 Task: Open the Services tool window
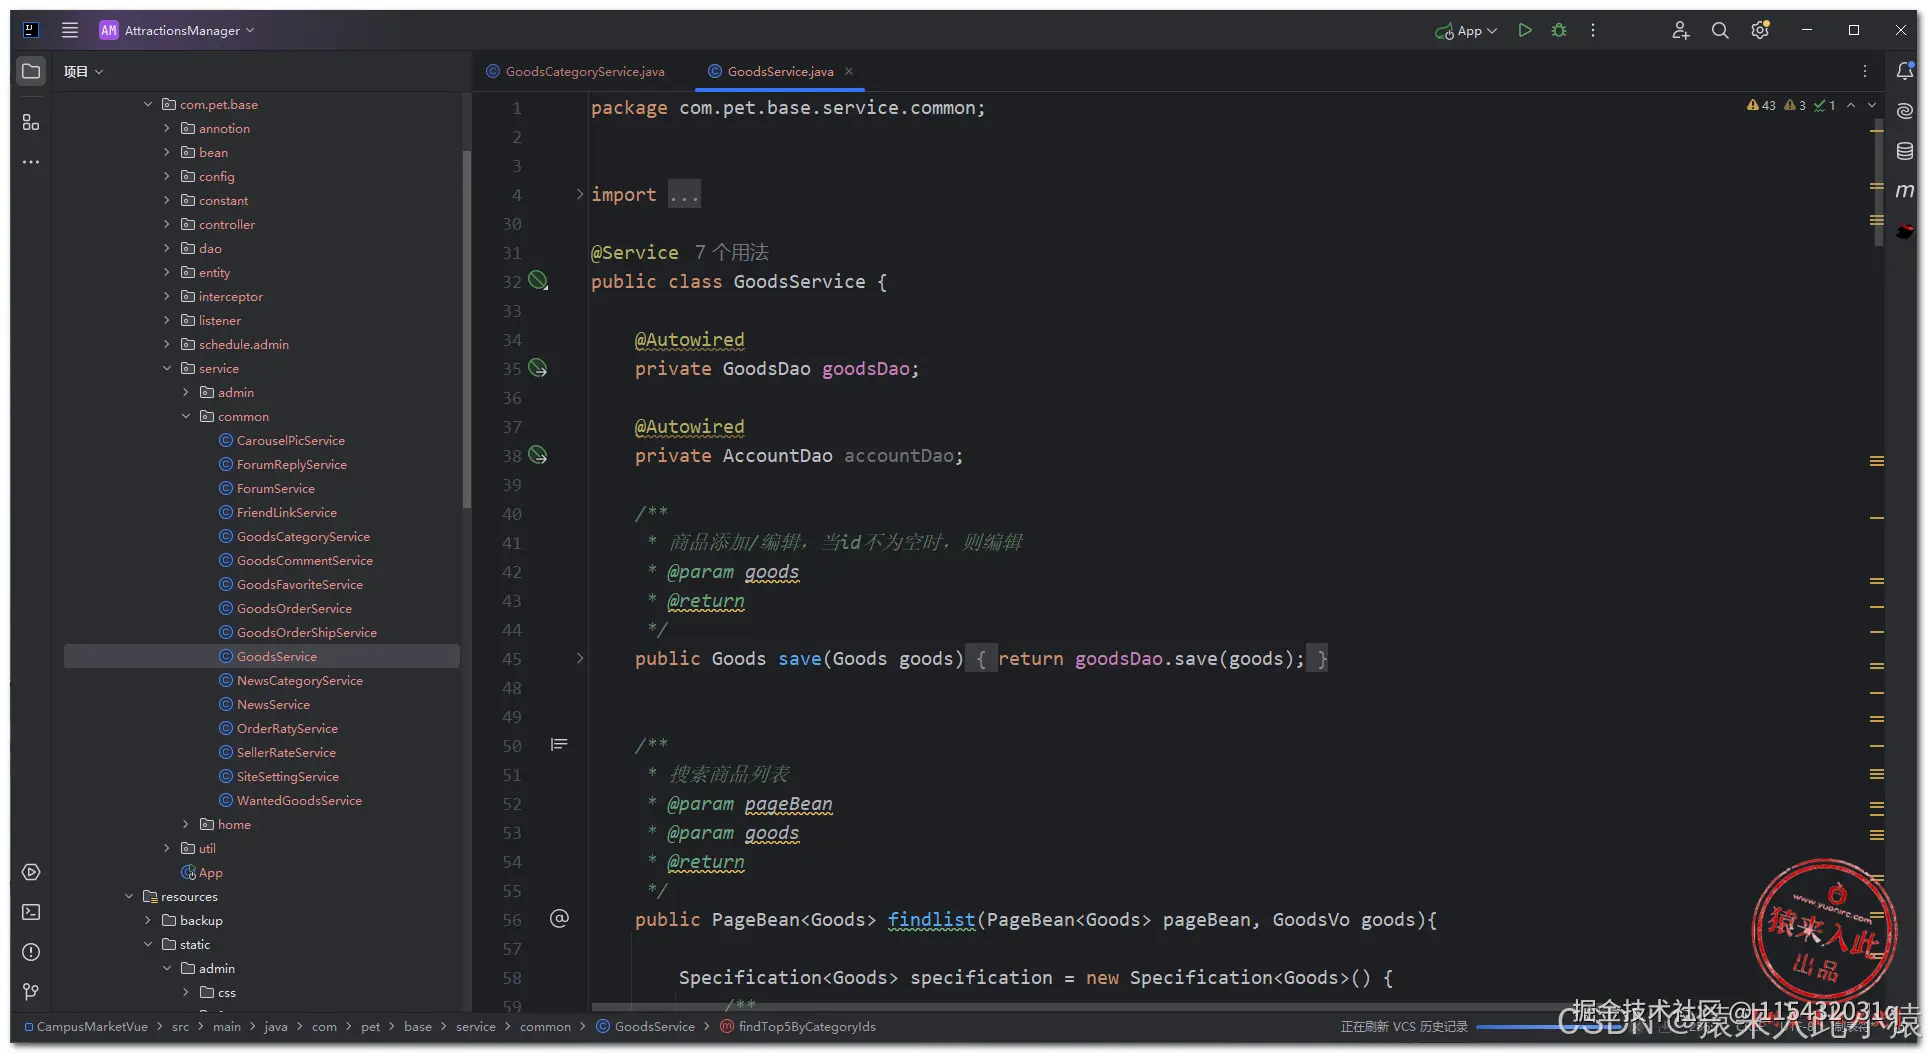click(31, 872)
